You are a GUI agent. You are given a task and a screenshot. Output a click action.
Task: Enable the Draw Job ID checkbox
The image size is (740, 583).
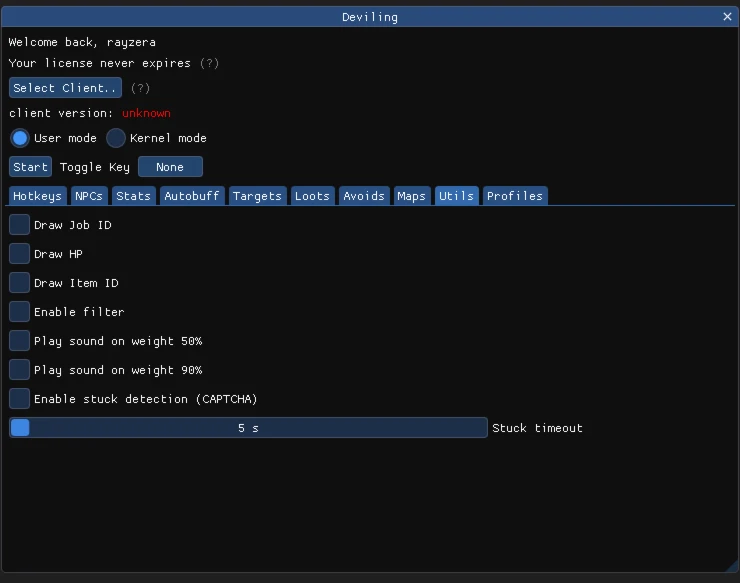(20, 225)
